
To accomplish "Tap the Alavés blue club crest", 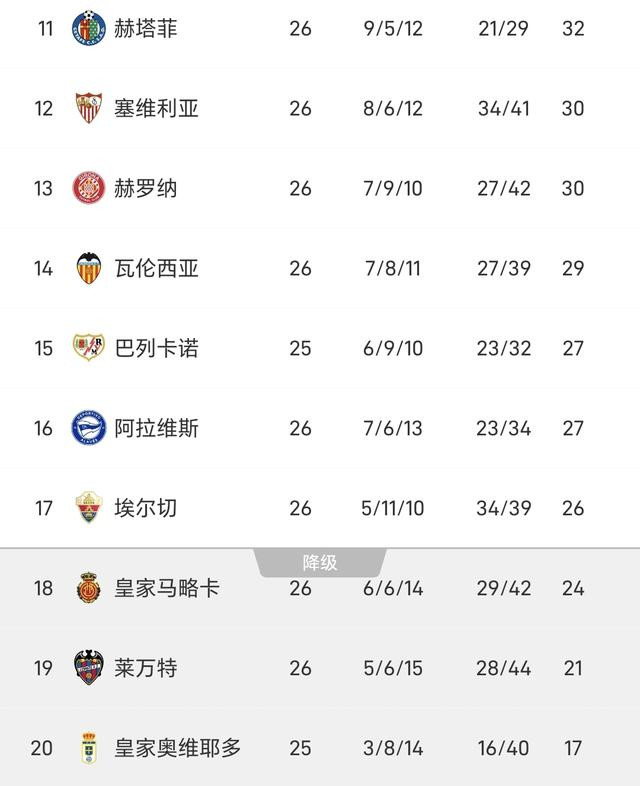I will tap(89, 428).
